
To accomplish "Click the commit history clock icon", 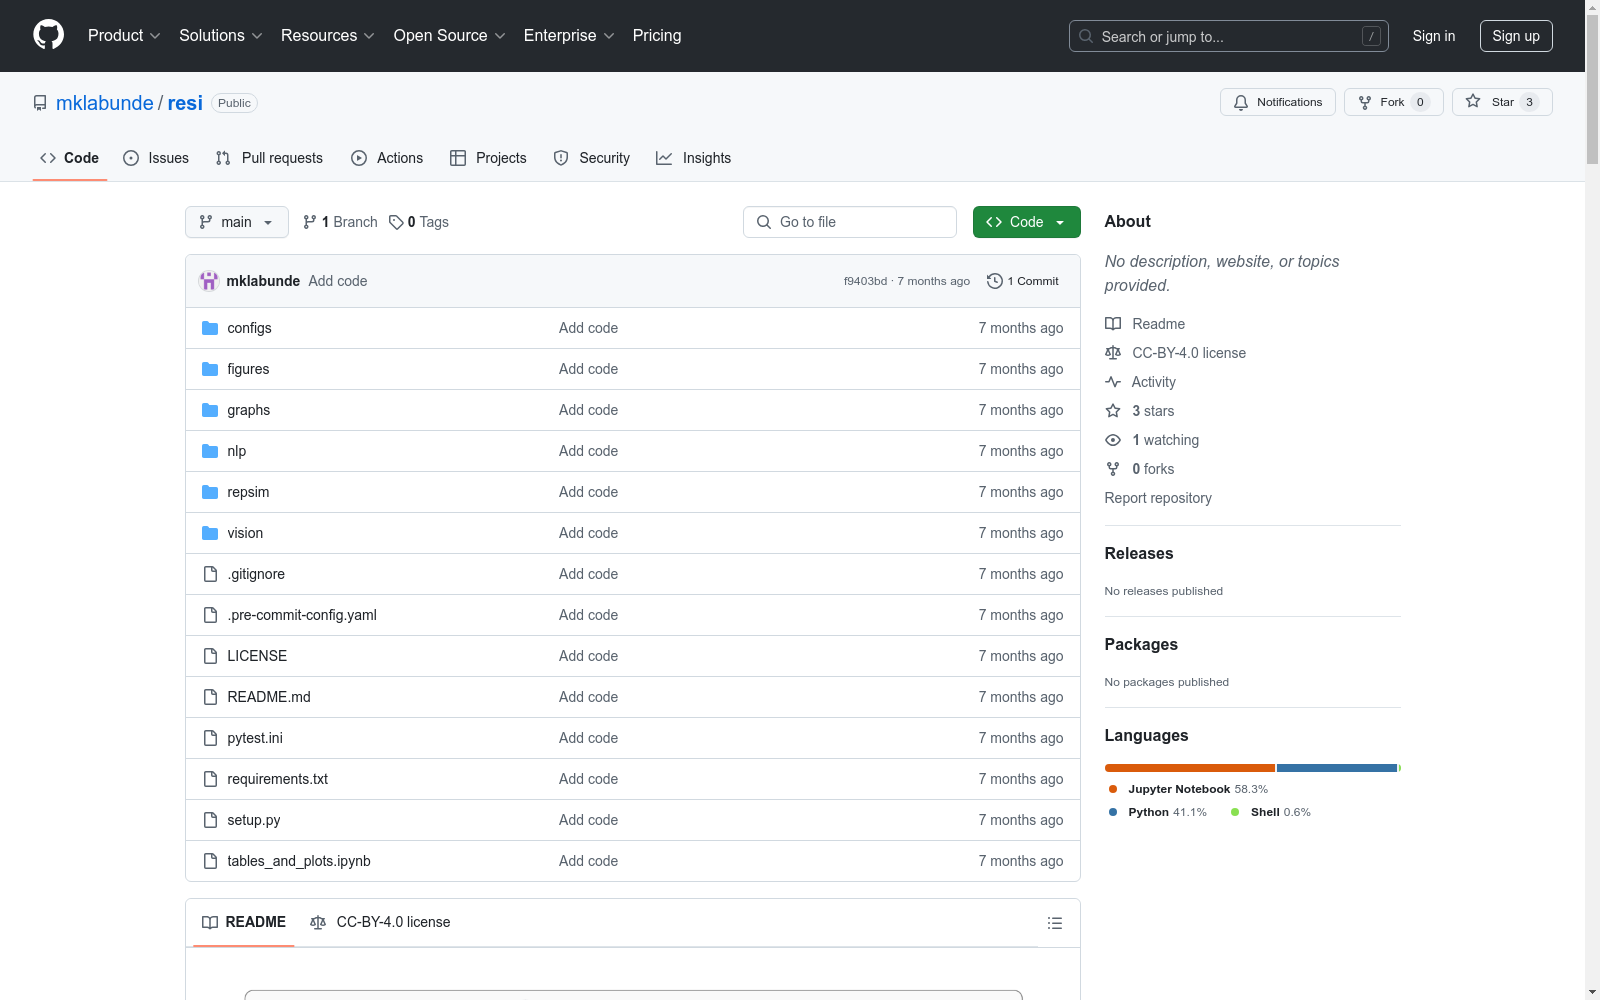I will (x=994, y=281).
